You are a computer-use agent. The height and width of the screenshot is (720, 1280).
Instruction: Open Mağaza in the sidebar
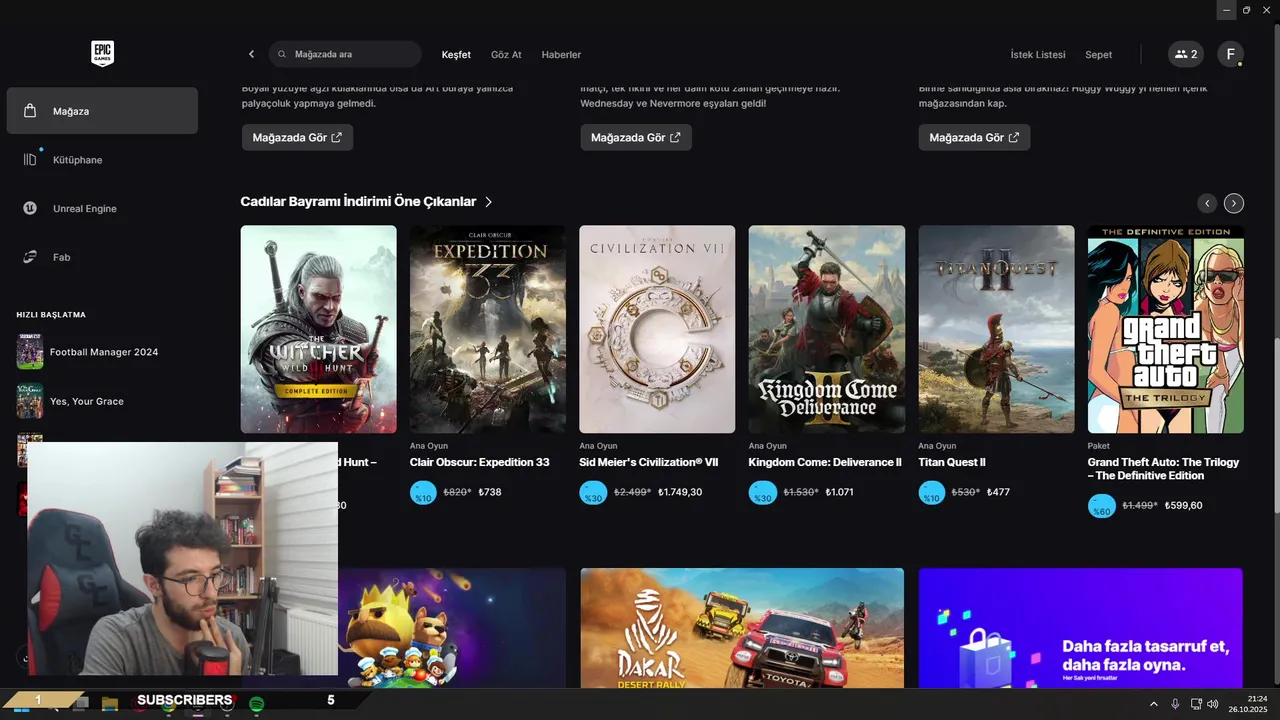[102, 111]
